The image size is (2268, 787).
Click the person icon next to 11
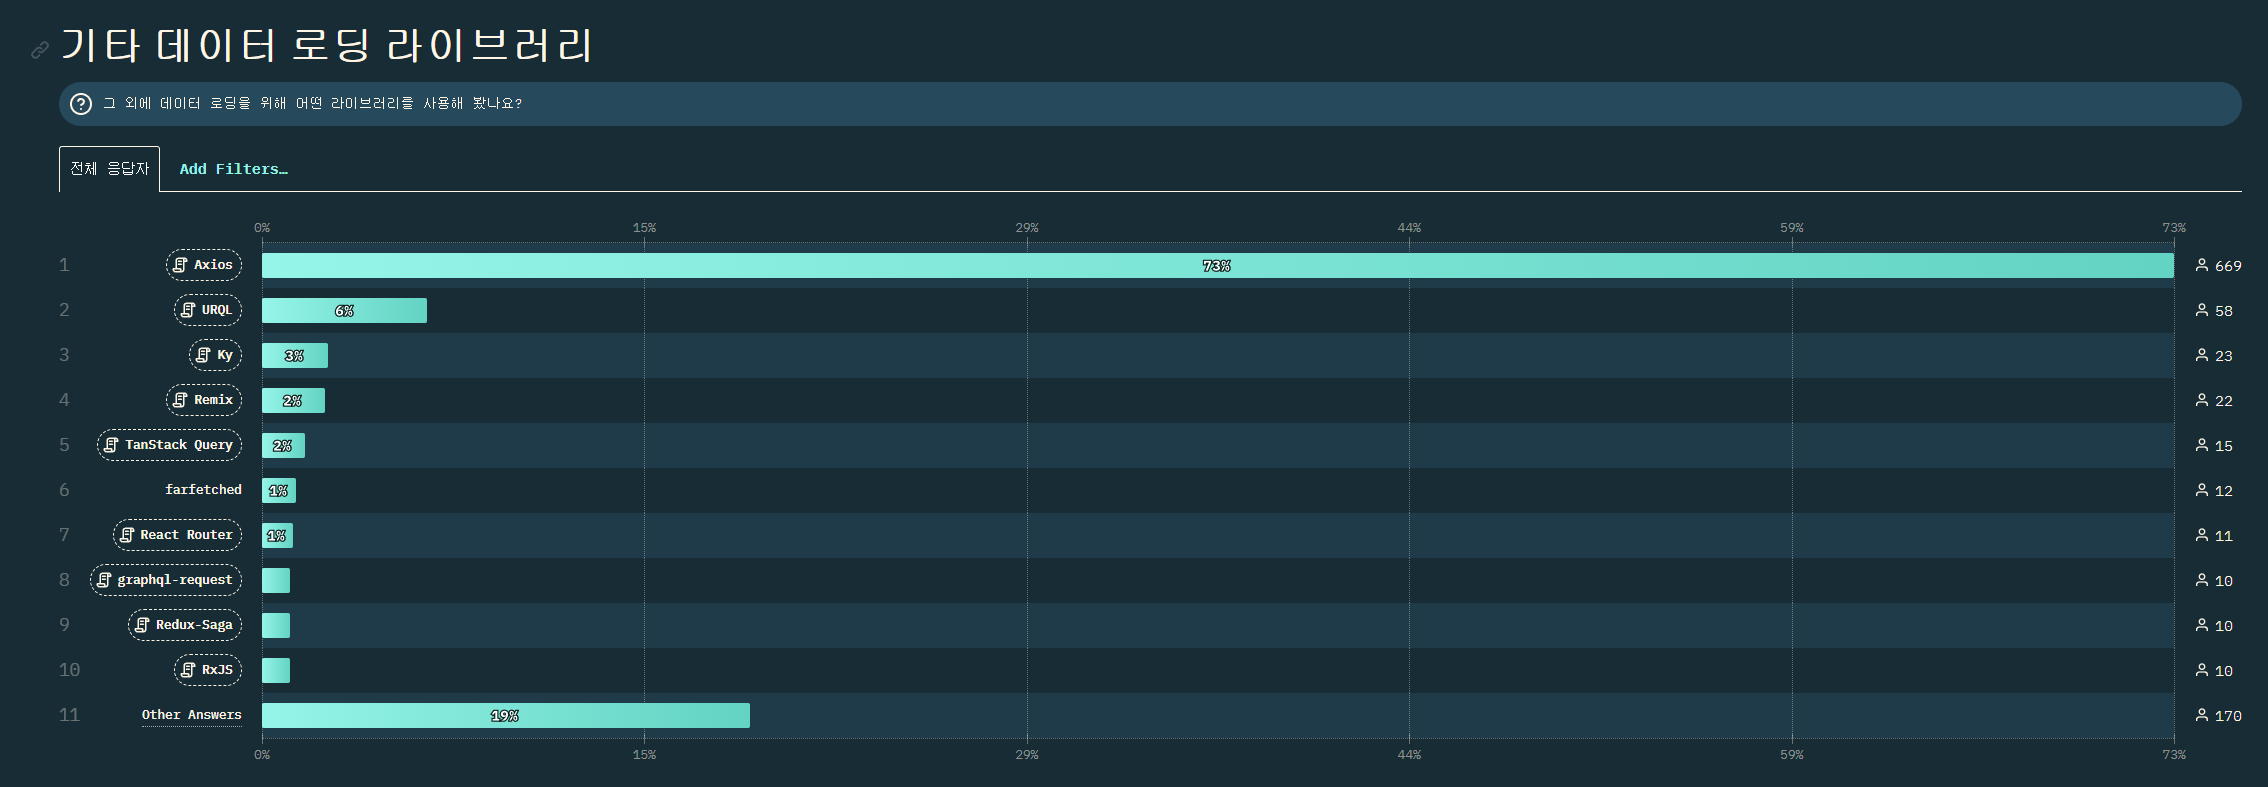tap(2201, 535)
